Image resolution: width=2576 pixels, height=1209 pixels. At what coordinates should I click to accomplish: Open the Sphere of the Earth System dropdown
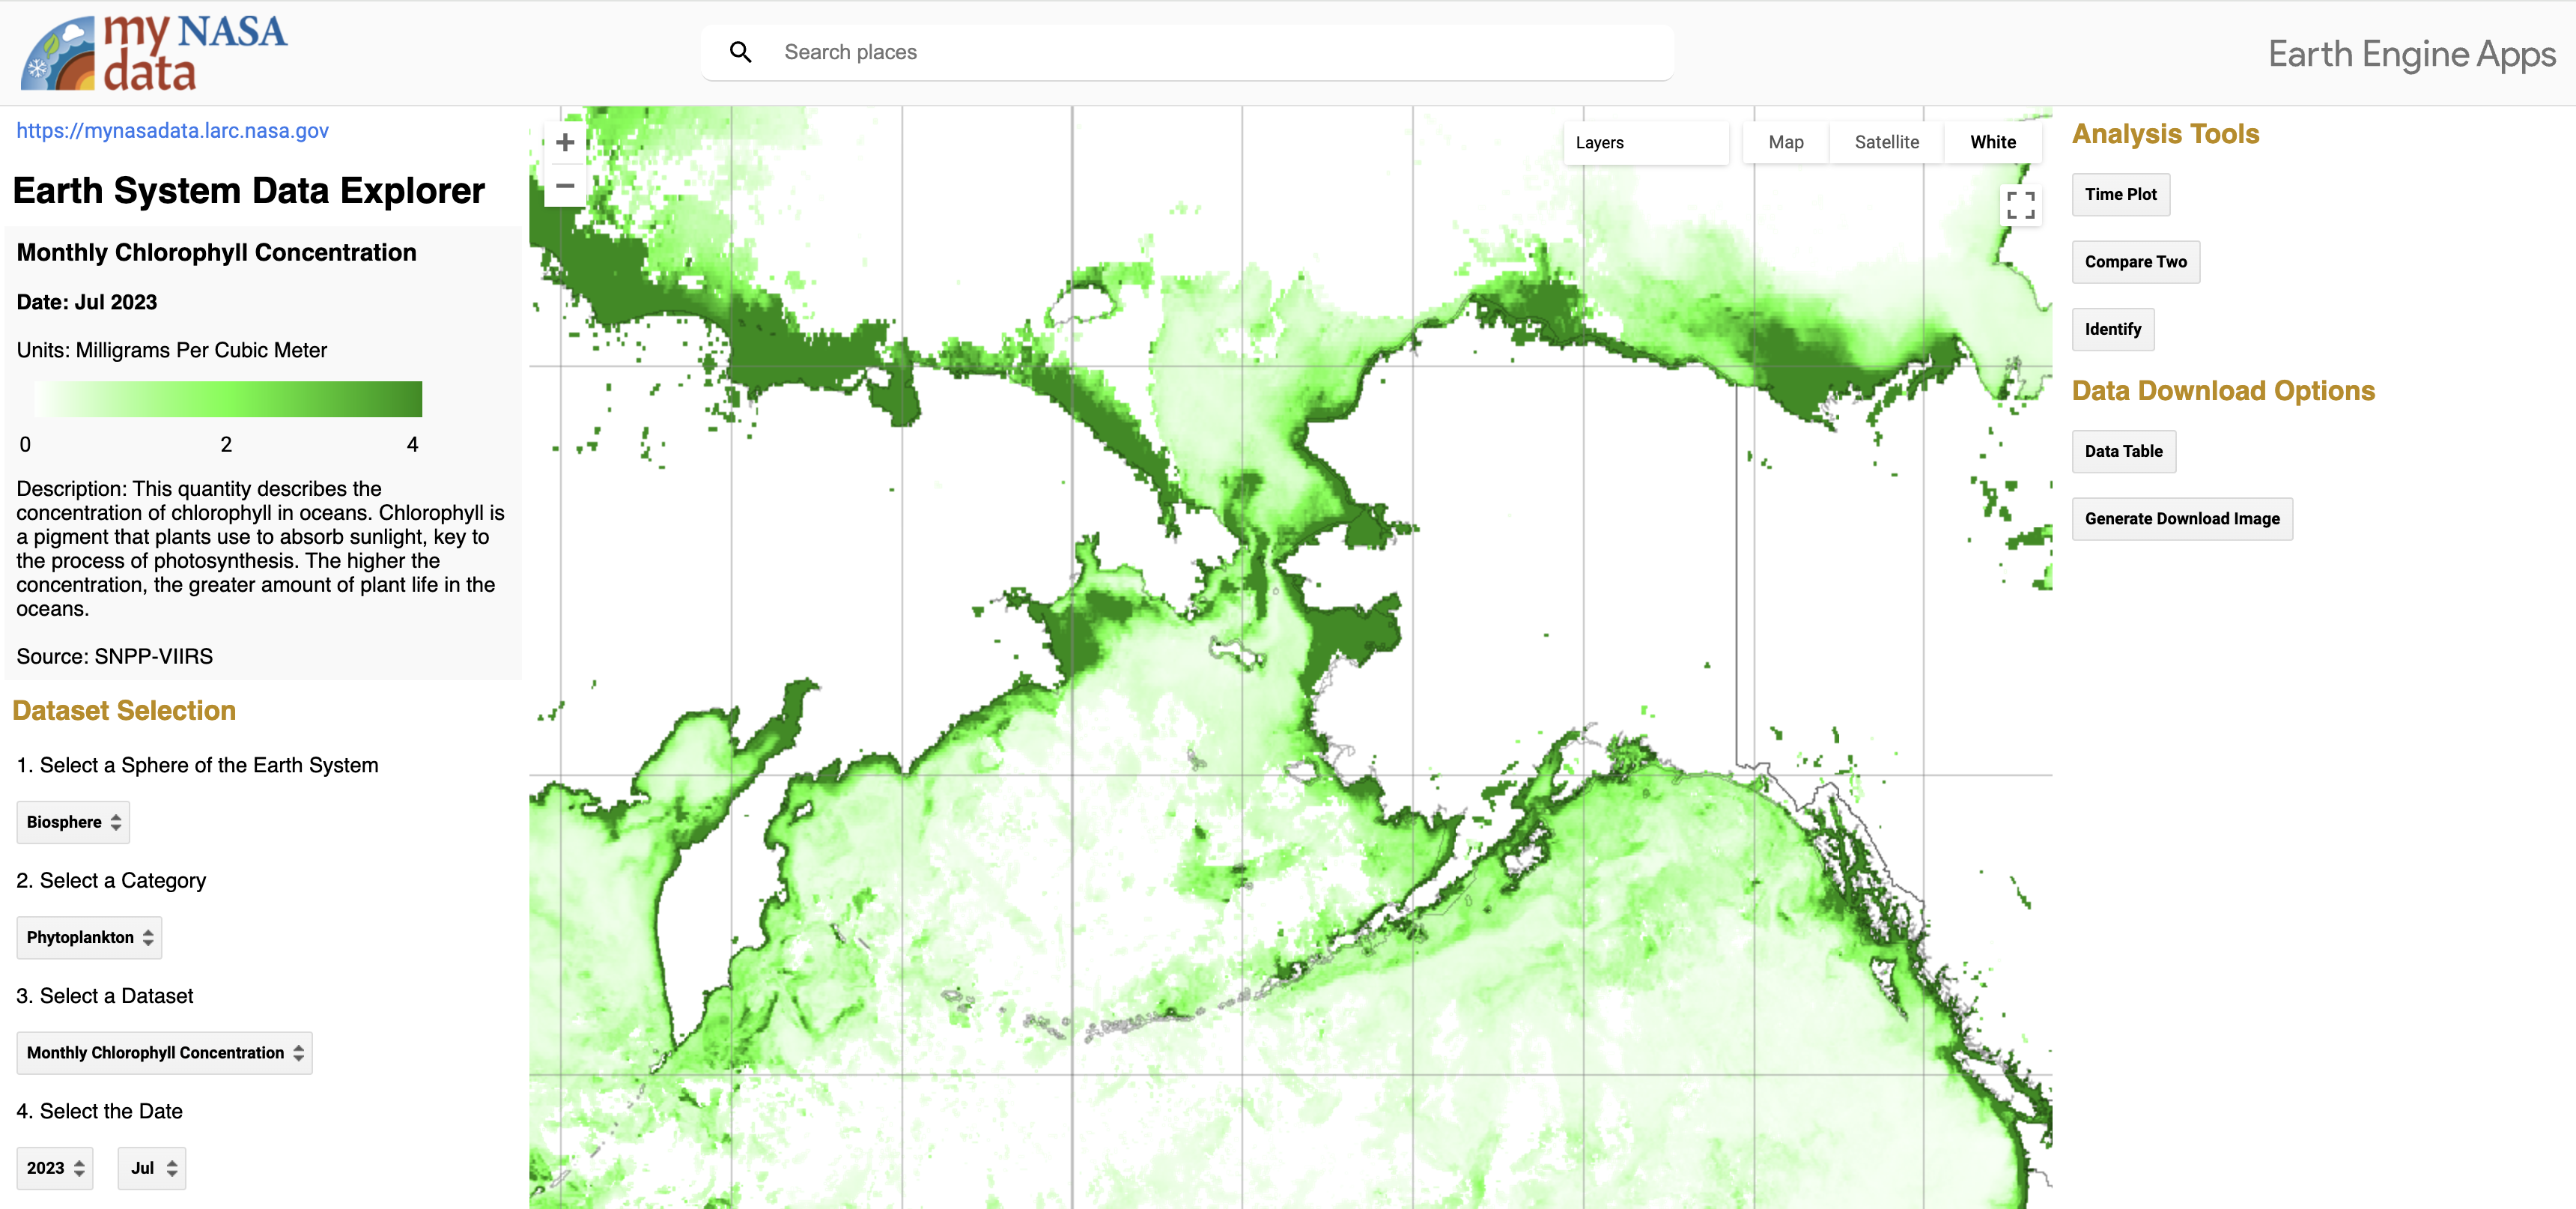coord(72,822)
